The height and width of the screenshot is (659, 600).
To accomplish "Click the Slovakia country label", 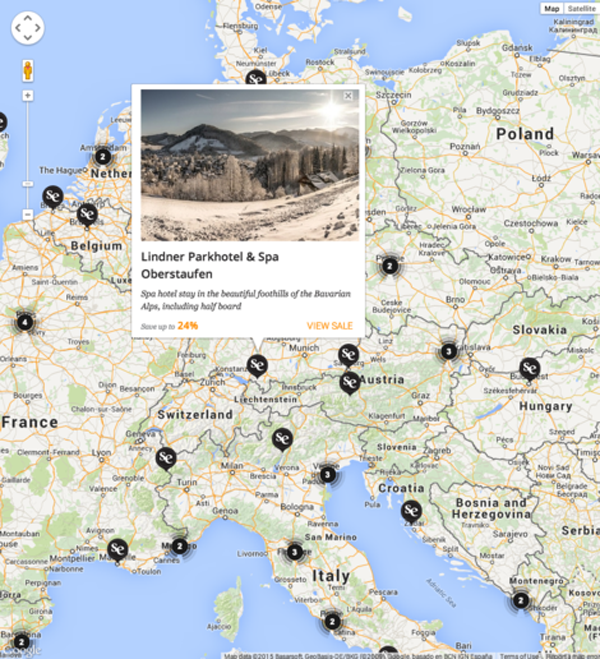I will pos(539,330).
